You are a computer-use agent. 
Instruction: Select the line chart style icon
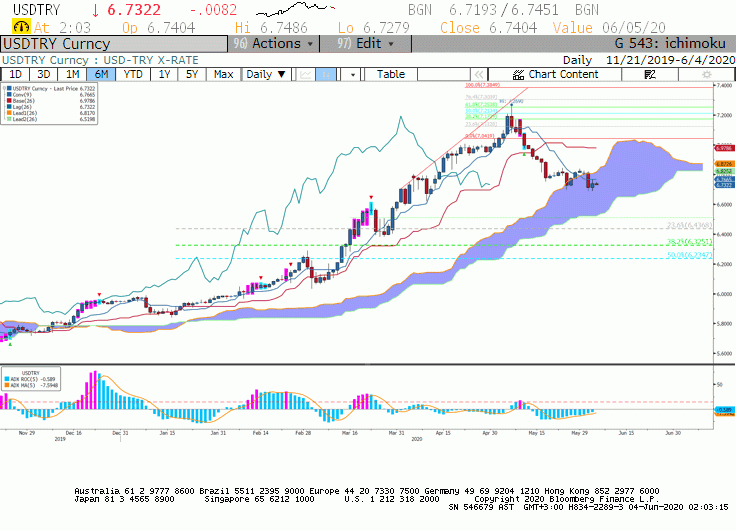tap(306, 75)
